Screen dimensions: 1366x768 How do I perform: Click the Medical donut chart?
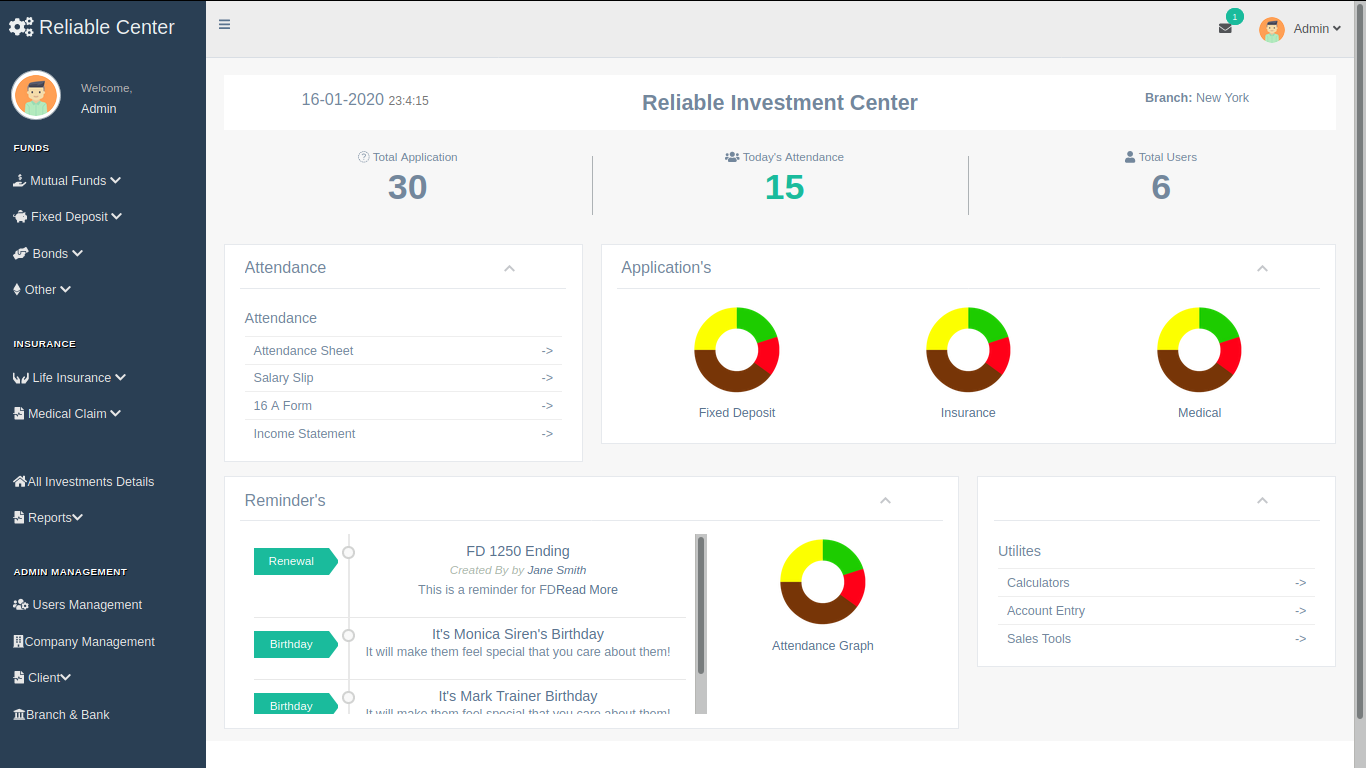point(1199,350)
